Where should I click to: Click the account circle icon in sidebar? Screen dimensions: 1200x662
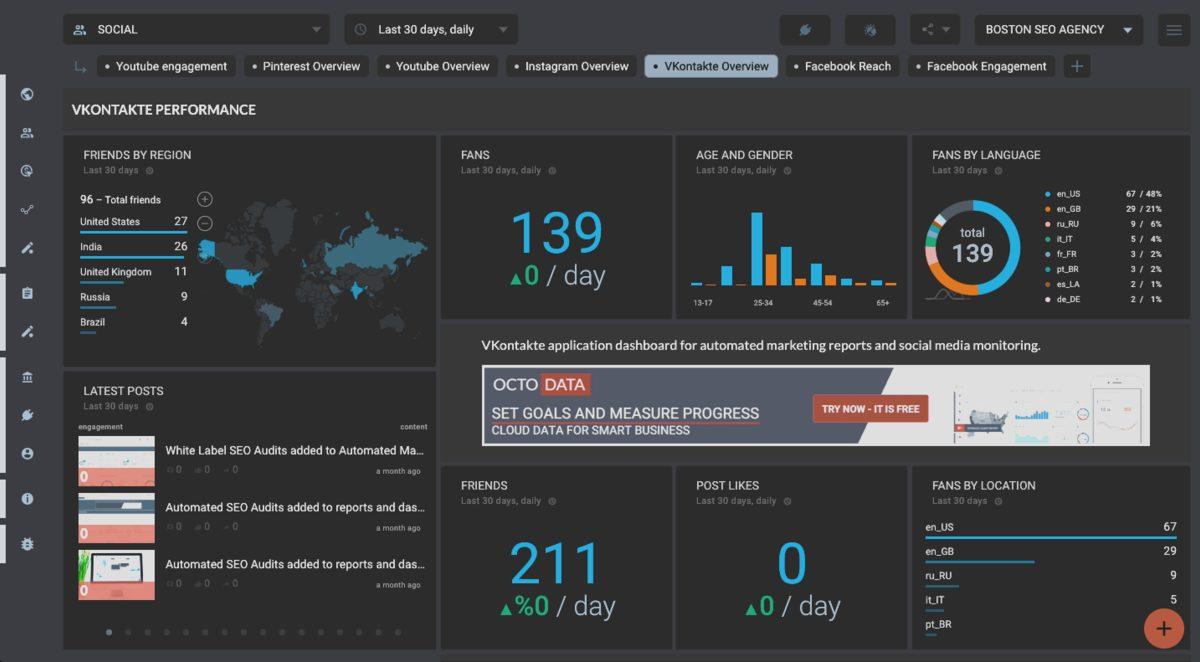27,454
